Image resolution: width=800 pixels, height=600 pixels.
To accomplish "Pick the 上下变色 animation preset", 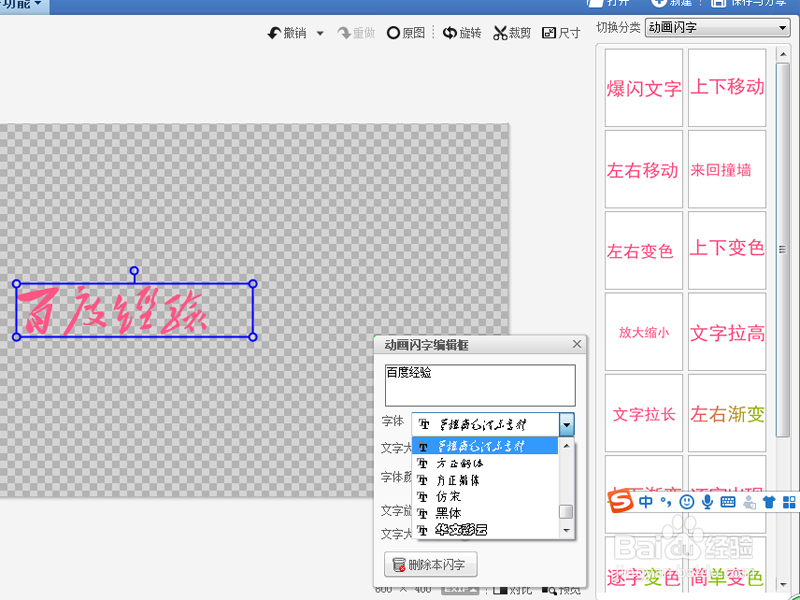I will pyautogui.click(x=727, y=251).
